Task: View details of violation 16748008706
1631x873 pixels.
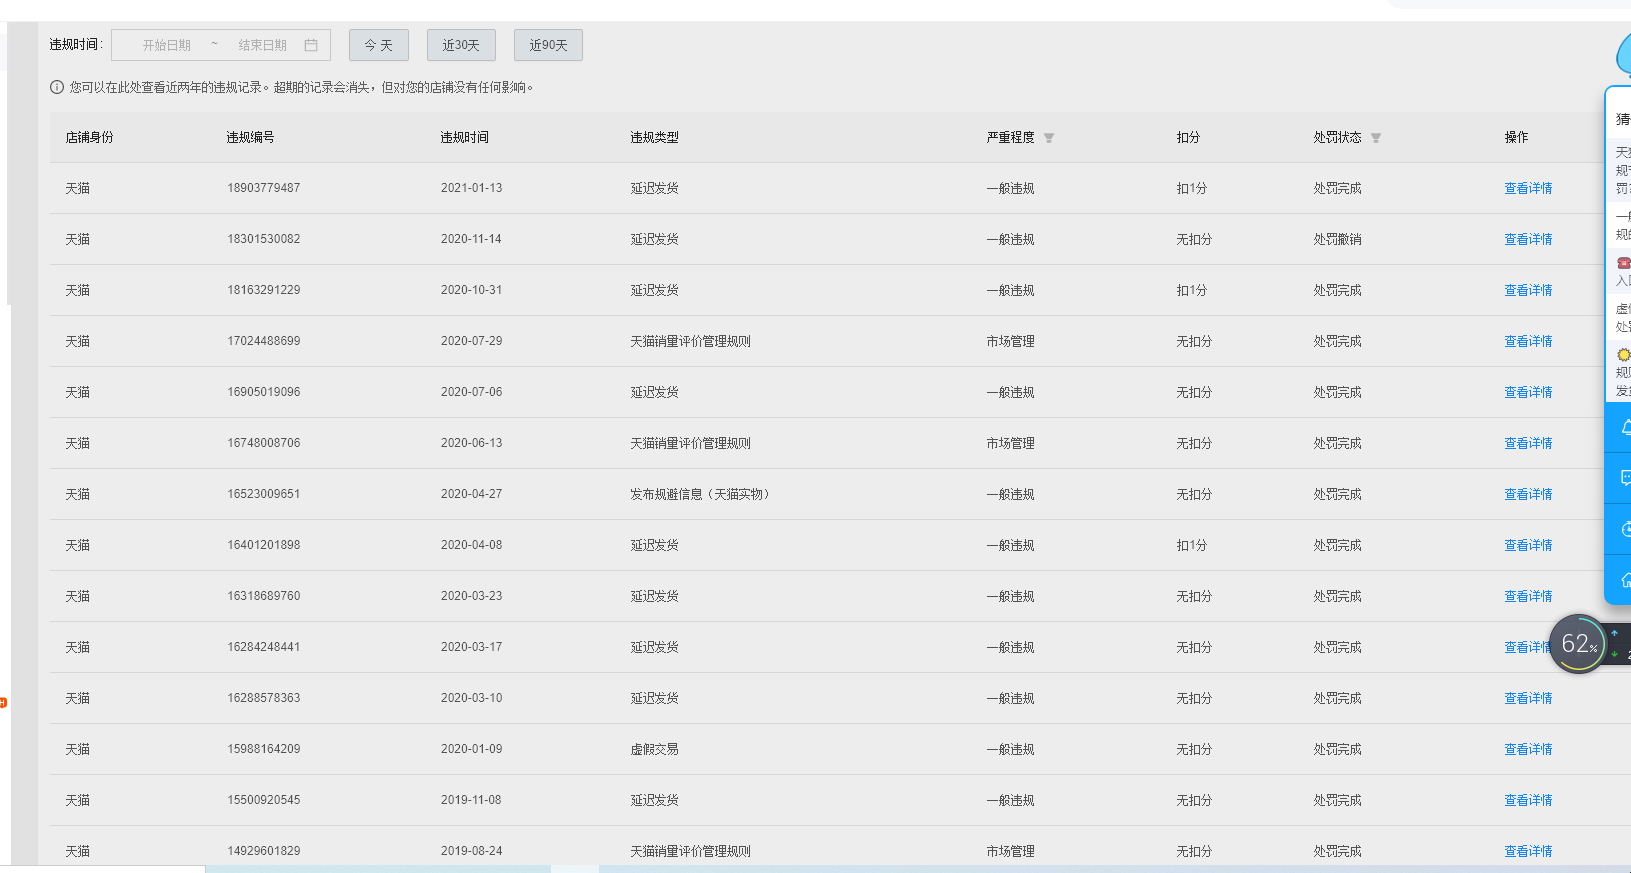Action: [x=1528, y=443]
